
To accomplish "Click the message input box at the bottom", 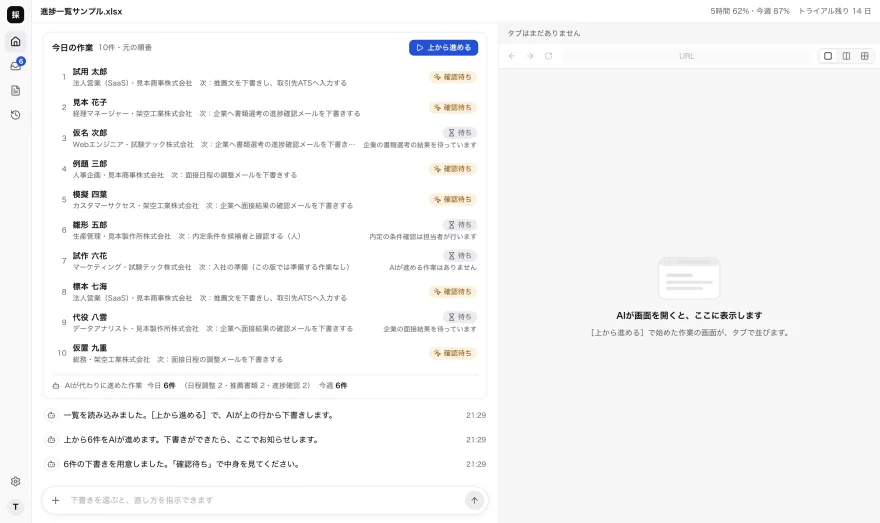I will point(265,500).
